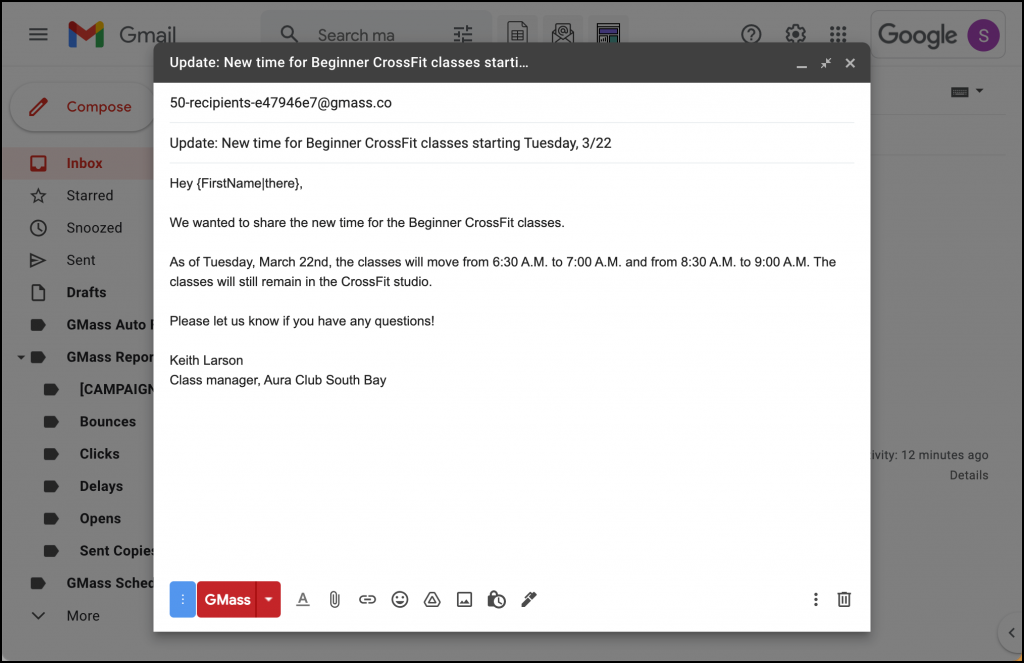Open the emoji picker
This screenshot has width=1024, height=663.
pos(400,599)
